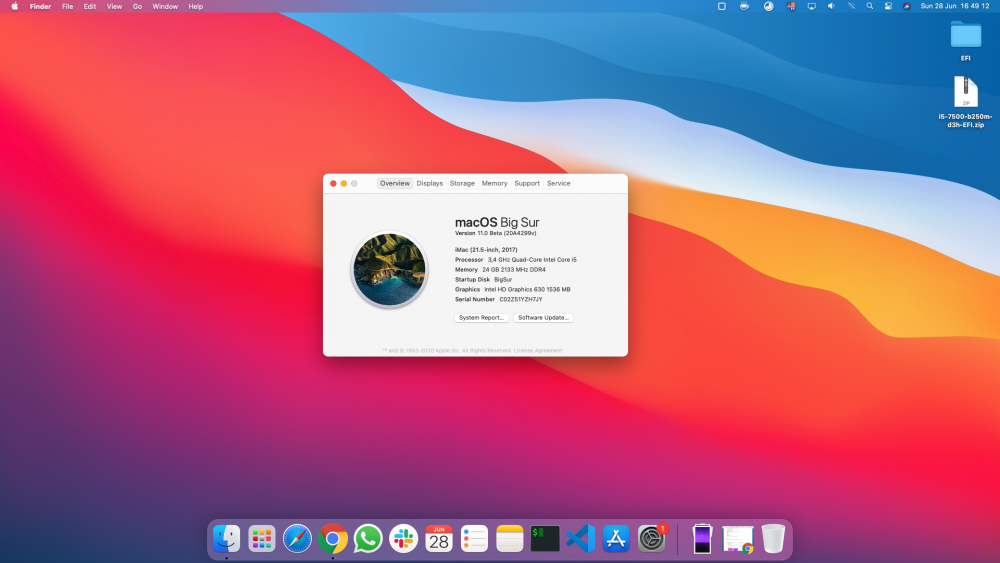This screenshot has height=563, width=1000.
Task: Select the i5-7500-b250m-d3h-EFI.zip file
Action: (966, 102)
